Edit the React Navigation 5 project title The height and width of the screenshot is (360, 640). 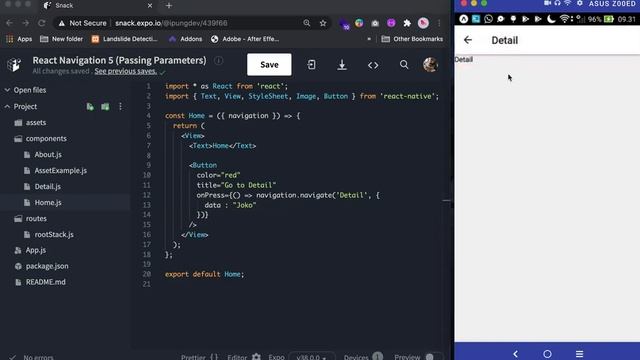pyautogui.click(x=119, y=60)
